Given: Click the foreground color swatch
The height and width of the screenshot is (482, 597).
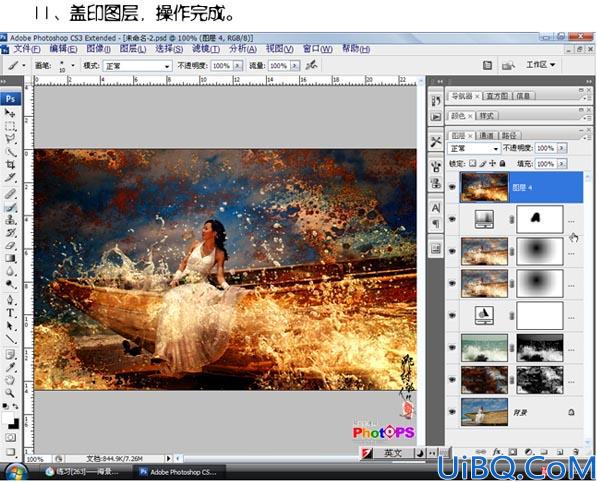Looking at the screenshot, I should [x=8, y=418].
